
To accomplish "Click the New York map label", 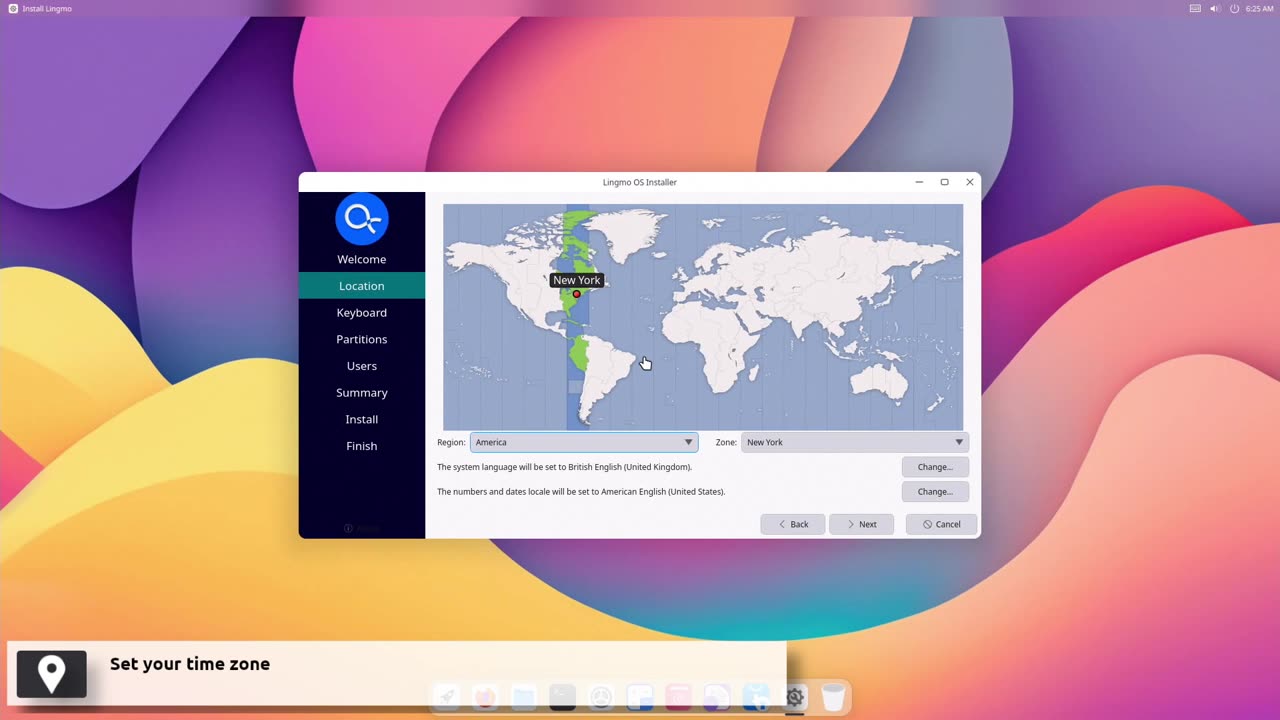I will (577, 280).
